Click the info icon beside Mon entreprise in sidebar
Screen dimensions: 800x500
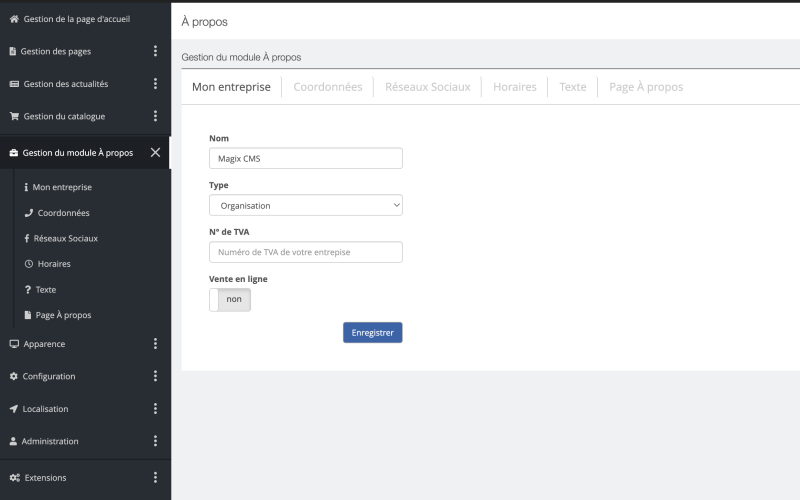click(26, 187)
